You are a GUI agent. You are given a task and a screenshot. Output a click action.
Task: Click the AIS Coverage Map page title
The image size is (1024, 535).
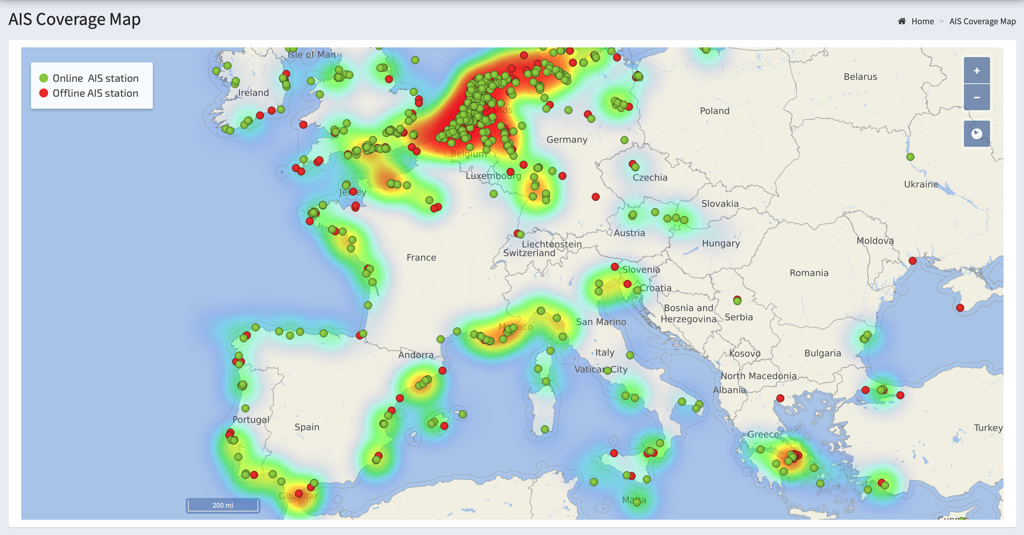75,19
